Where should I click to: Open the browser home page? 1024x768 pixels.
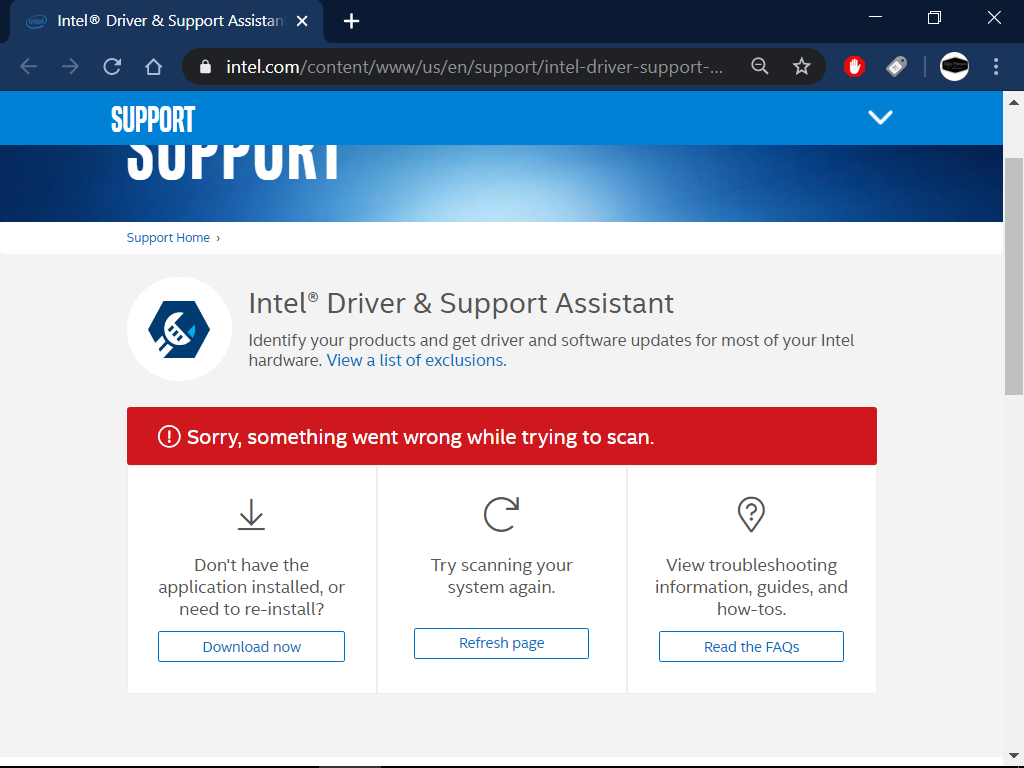[x=153, y=67]
